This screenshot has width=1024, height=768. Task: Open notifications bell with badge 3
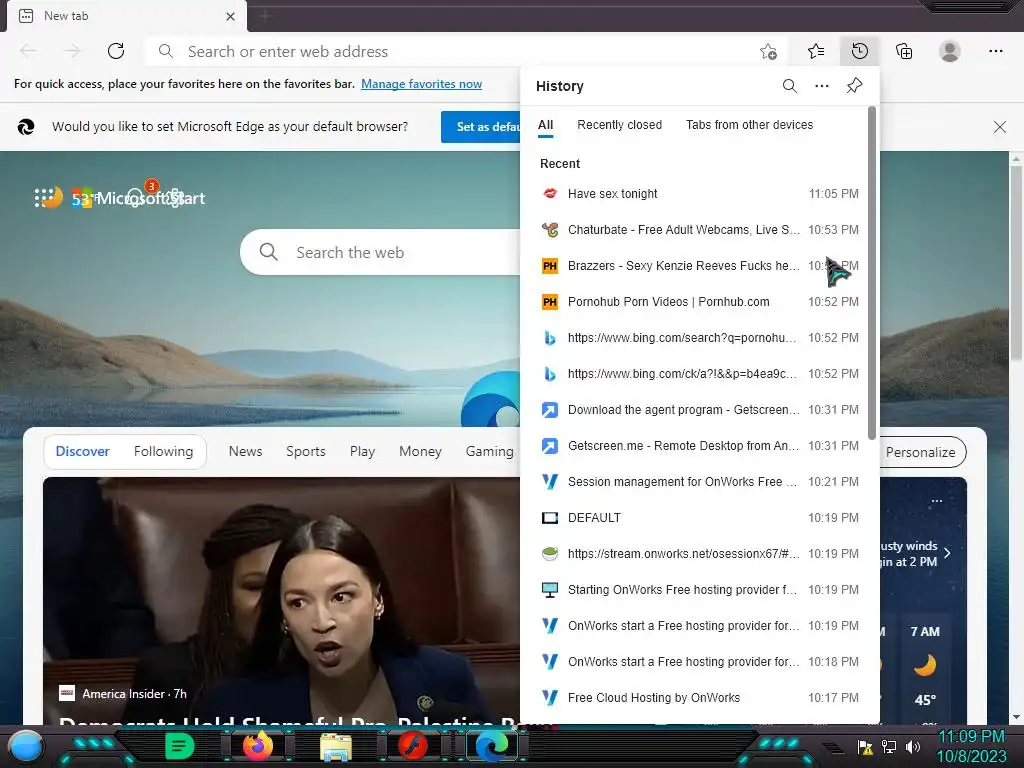click(x=136, y=197)
